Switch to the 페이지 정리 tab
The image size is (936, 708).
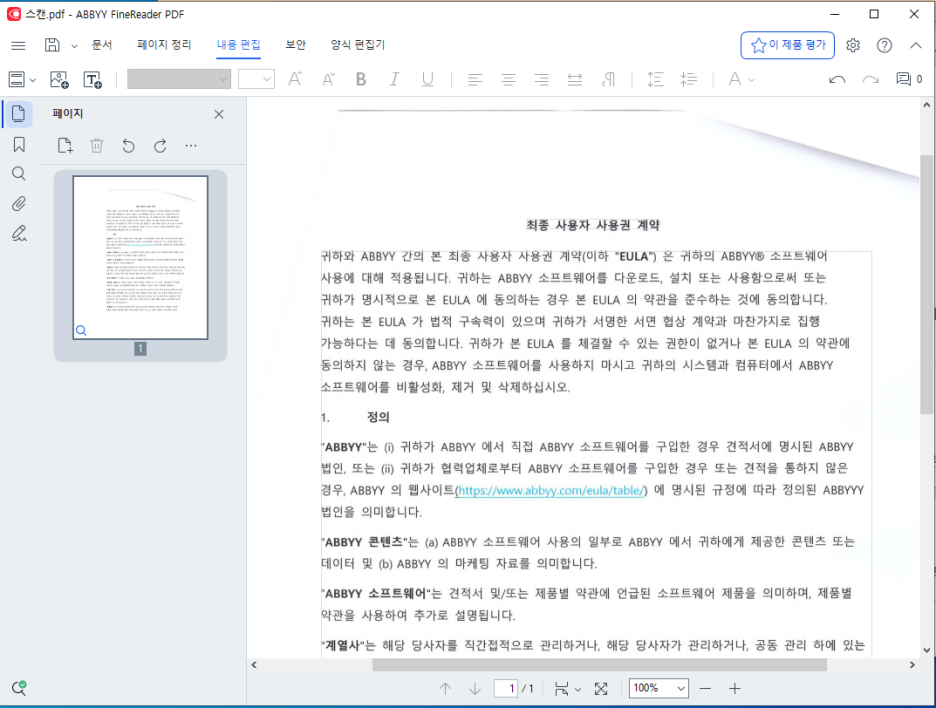[164, 45]
